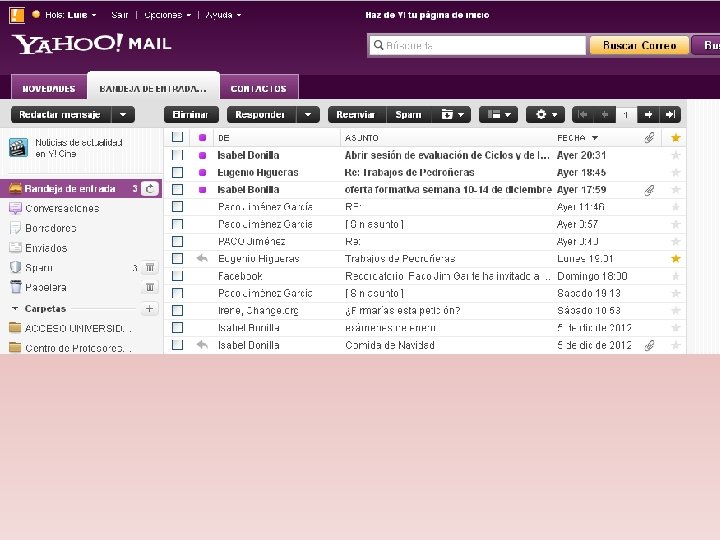Image resolution: width=720 pixels, height=540 pixels.
Task: Click Haz de Y! tu página de inicio
Action: [427, 15]
